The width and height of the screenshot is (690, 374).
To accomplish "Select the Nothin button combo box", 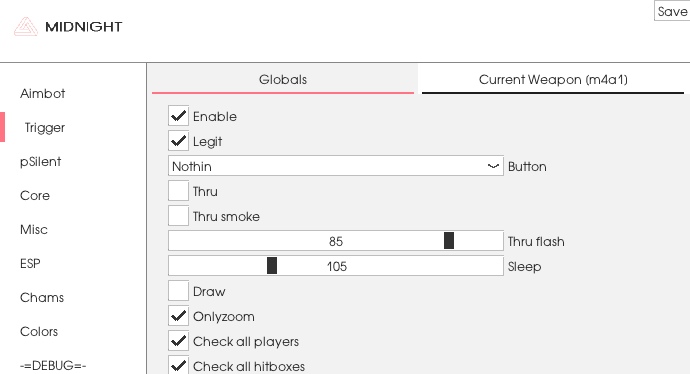I will click(336, 166).
